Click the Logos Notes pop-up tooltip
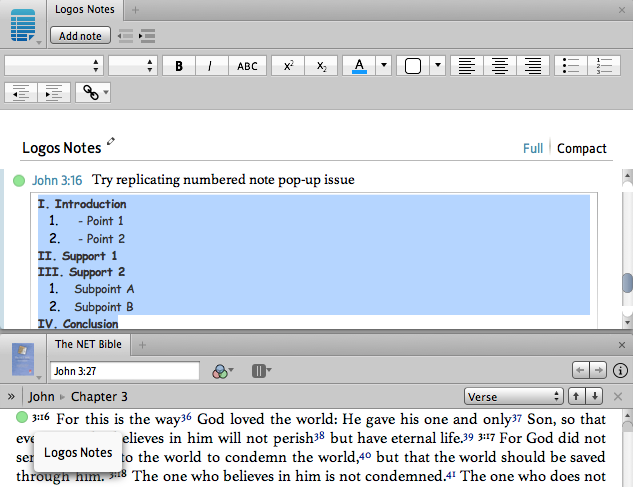Image resolution: width=633 pixels, height=487 pixels. point(78,452)
